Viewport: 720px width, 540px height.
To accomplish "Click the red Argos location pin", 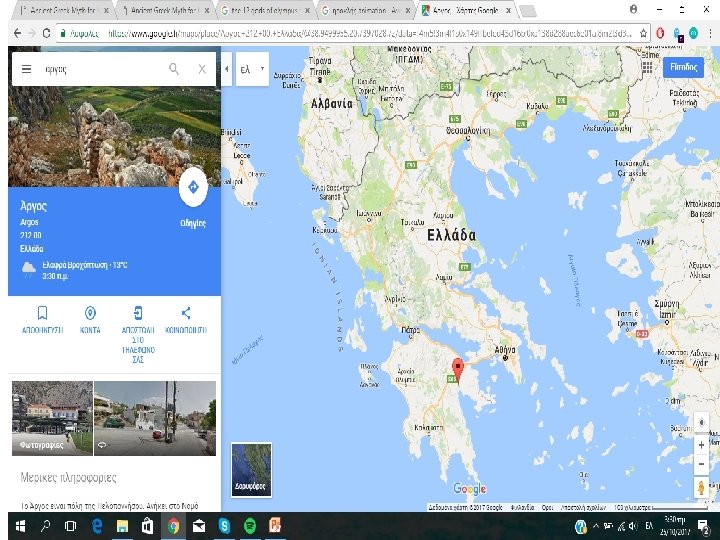I will pos(458,371).
